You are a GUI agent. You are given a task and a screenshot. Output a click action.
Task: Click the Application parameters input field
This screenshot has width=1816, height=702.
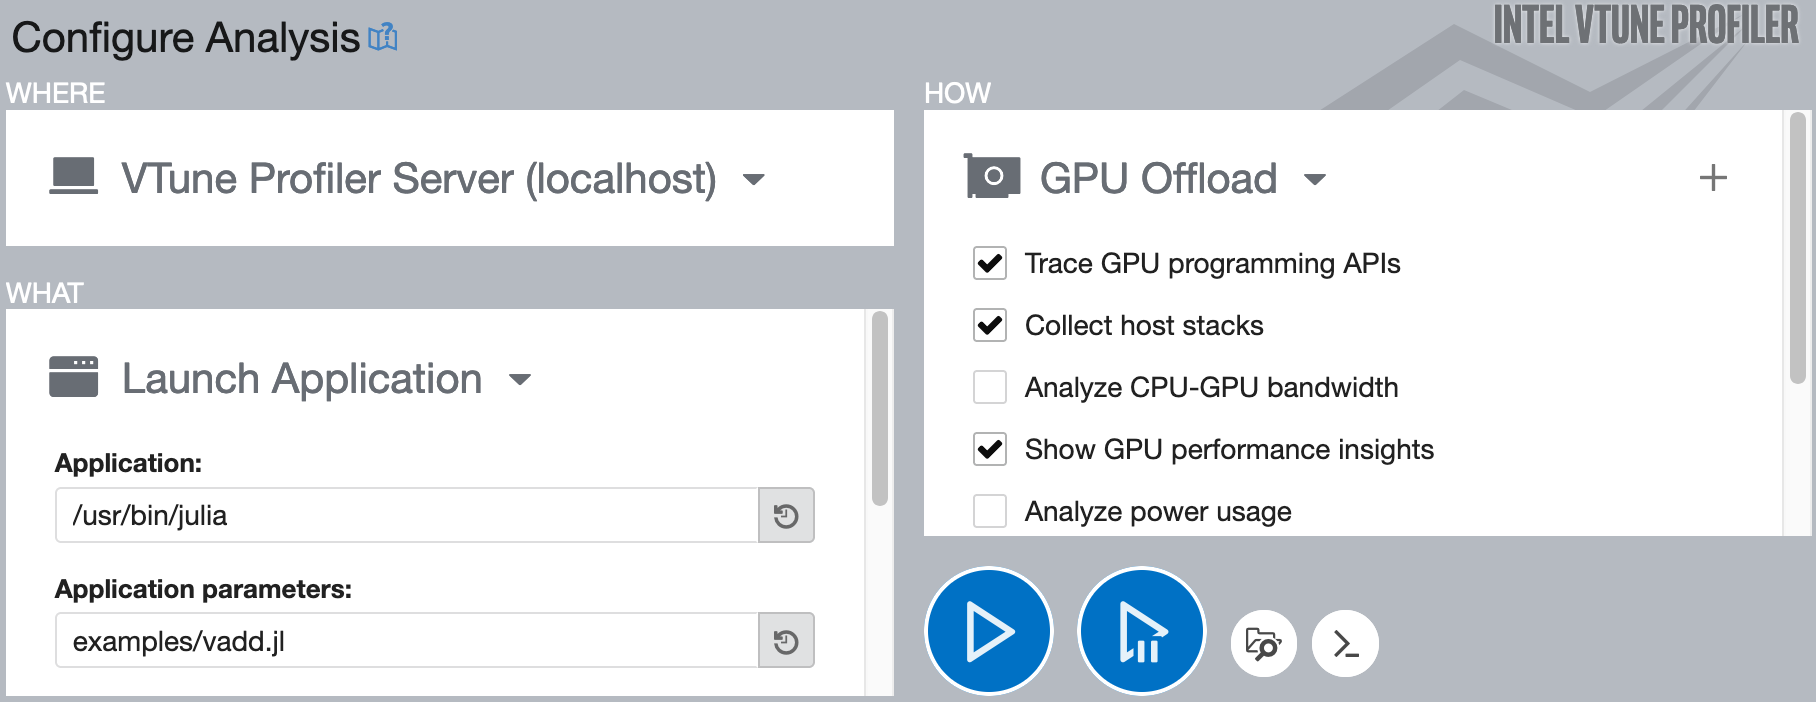click(405, 641)
